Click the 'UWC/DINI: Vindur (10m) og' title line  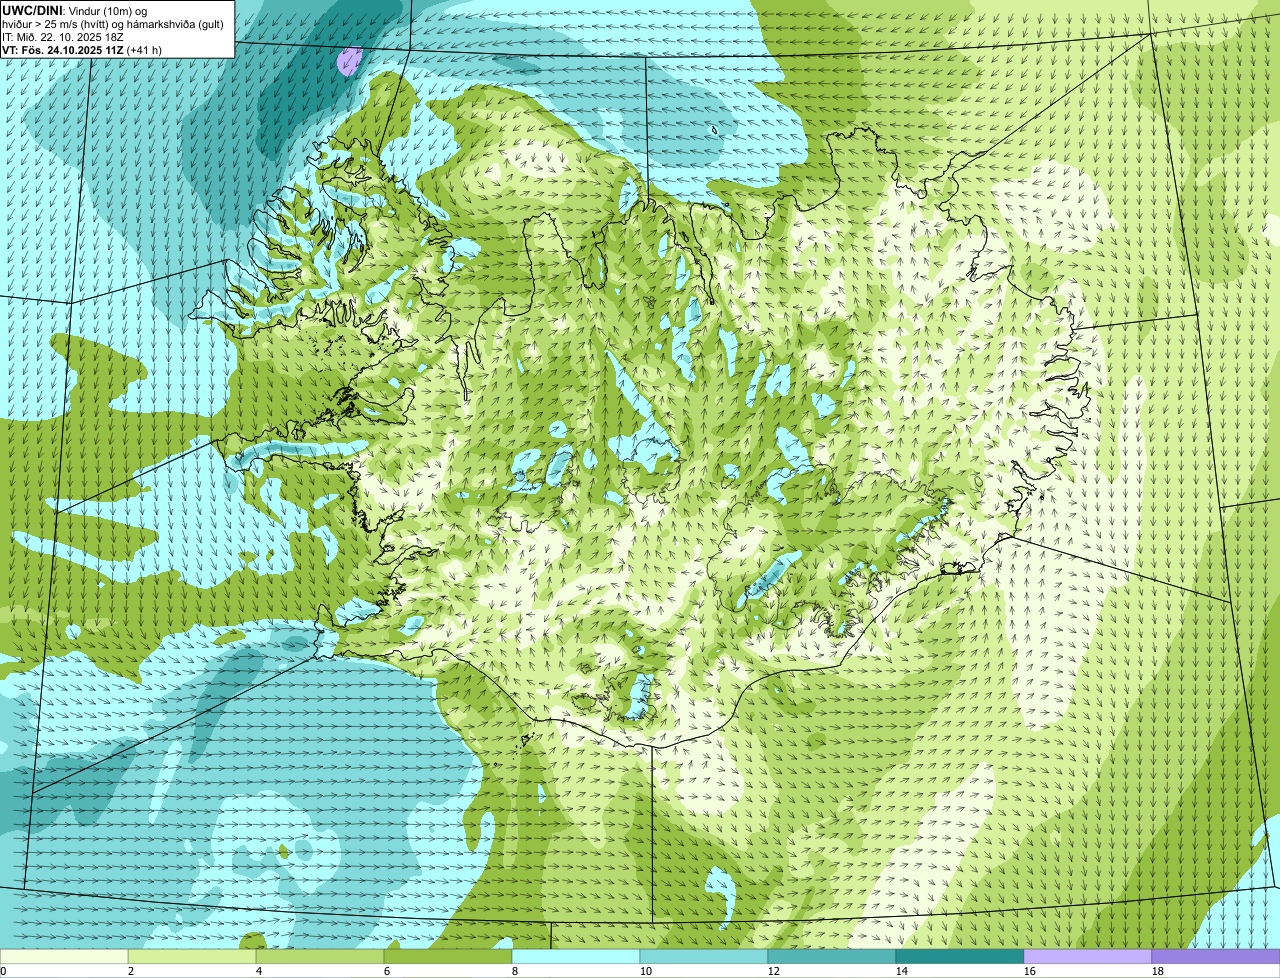point(74,10)
